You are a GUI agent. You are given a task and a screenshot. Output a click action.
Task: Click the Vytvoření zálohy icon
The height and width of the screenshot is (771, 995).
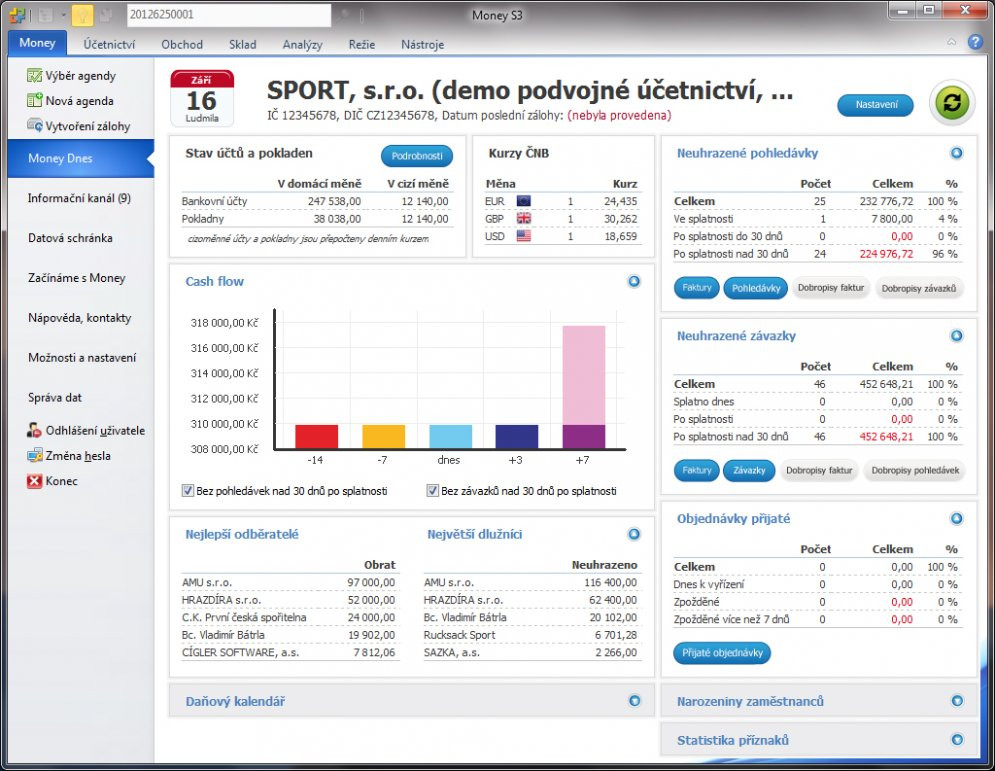[34, 125]
